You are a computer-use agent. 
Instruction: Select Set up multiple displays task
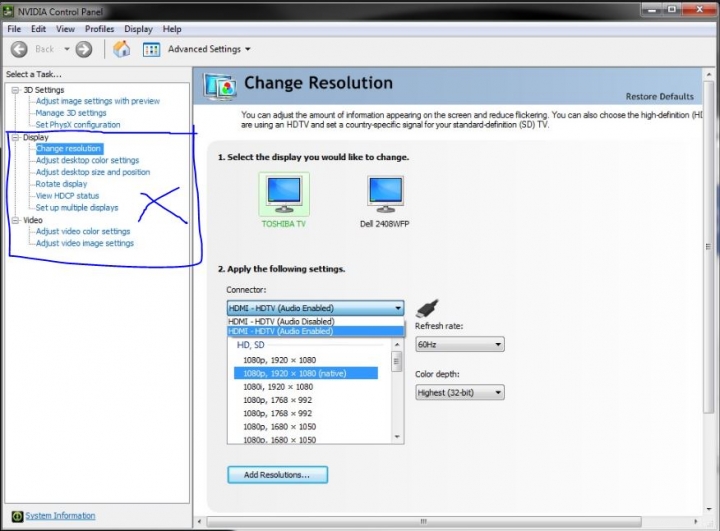(77, 208)
